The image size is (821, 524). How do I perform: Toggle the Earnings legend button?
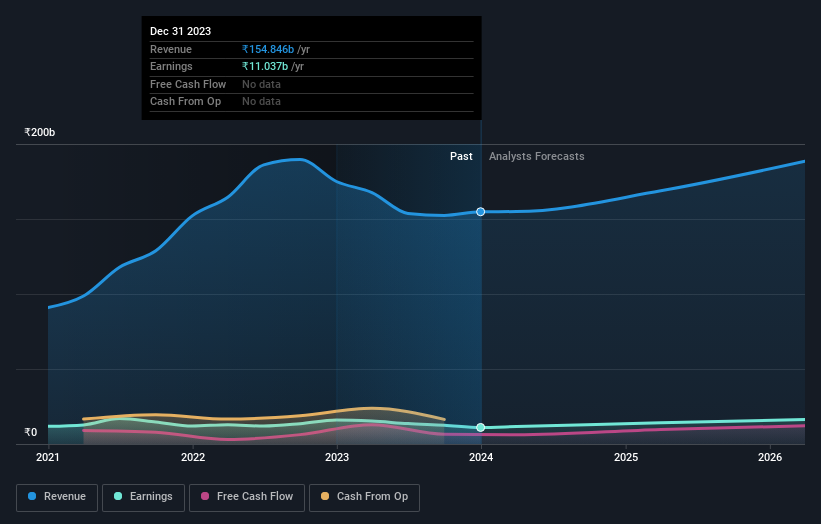click(143, 497)
